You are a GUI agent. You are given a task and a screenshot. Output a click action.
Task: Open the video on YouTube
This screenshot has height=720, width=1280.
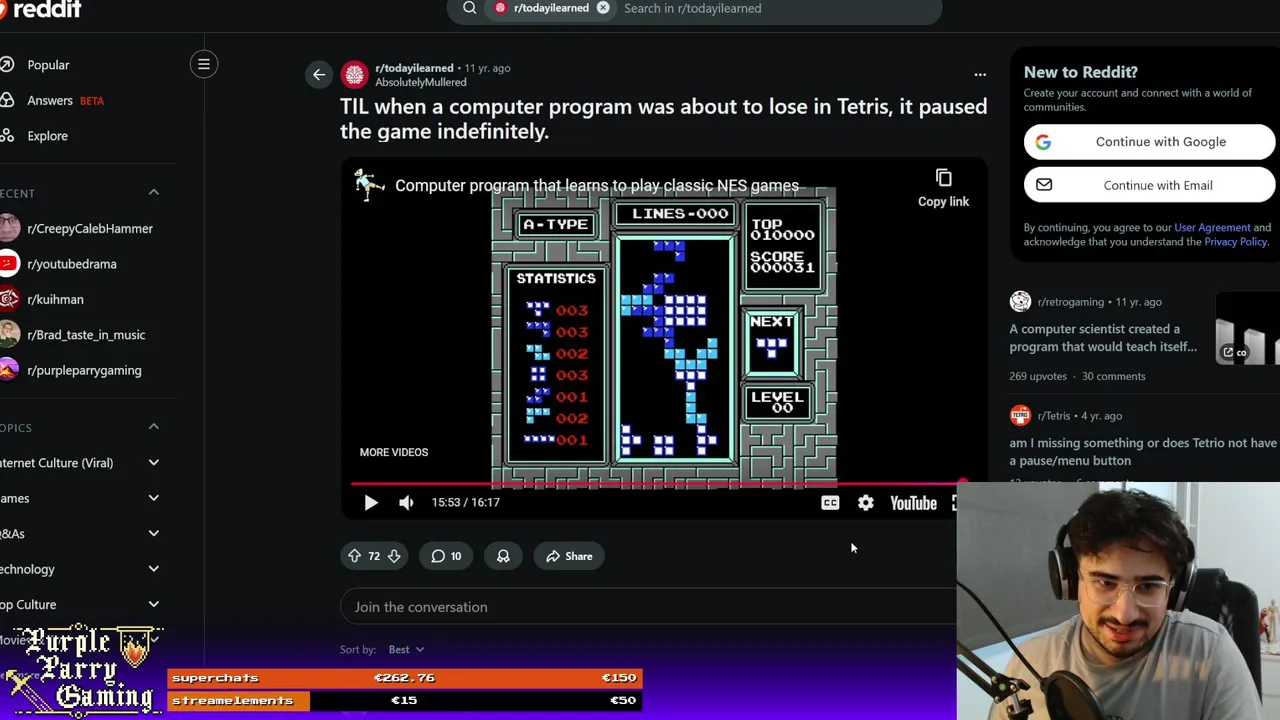point(913,503)
